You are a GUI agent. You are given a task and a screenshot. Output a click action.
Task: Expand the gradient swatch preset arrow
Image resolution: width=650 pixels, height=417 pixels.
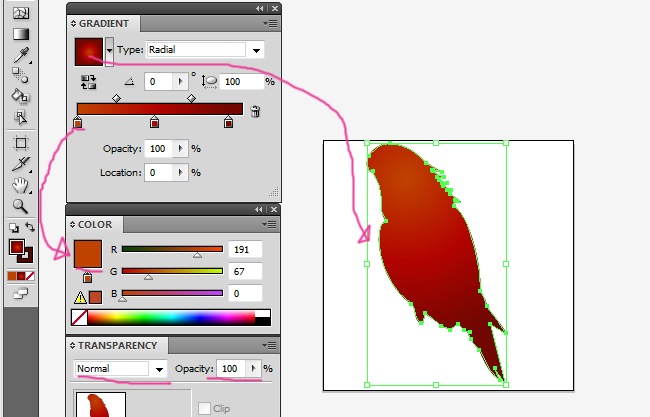point(109,50)
